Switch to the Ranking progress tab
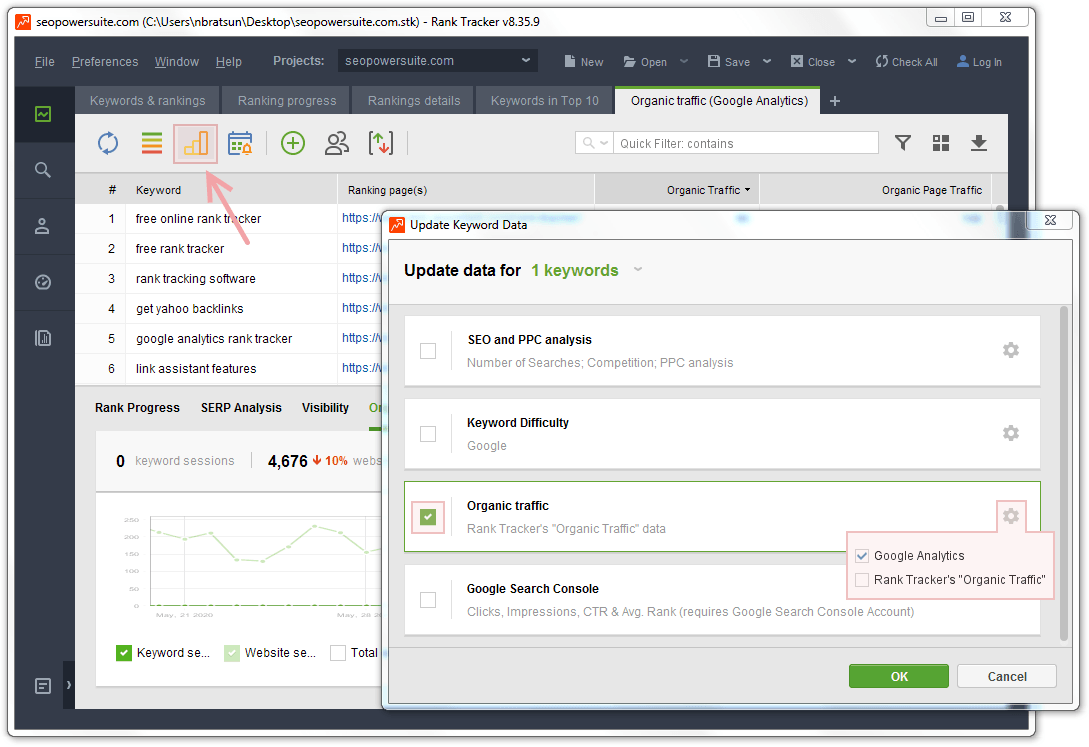Viewport: 1089px width, 747px height. coord(287,101)
